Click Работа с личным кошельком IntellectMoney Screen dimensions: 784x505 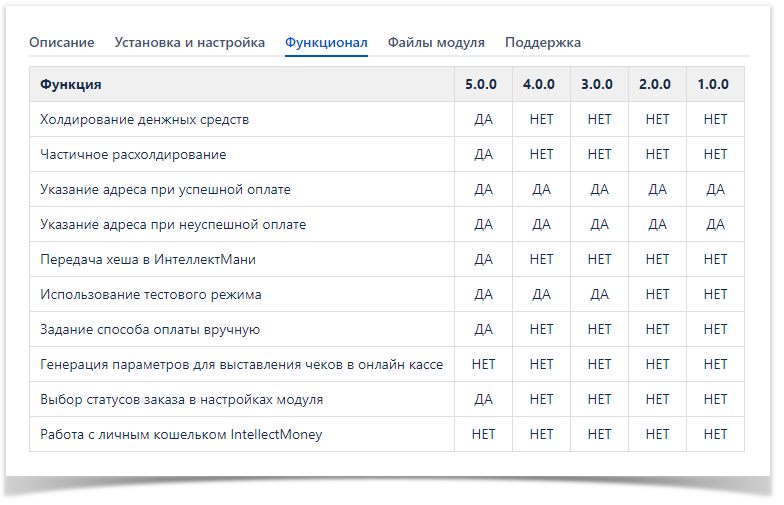point(181,435)
